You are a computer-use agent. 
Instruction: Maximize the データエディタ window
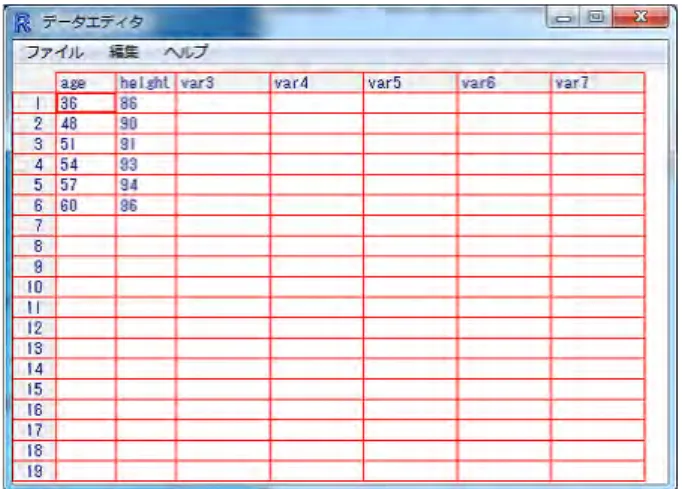click(596, 18)
